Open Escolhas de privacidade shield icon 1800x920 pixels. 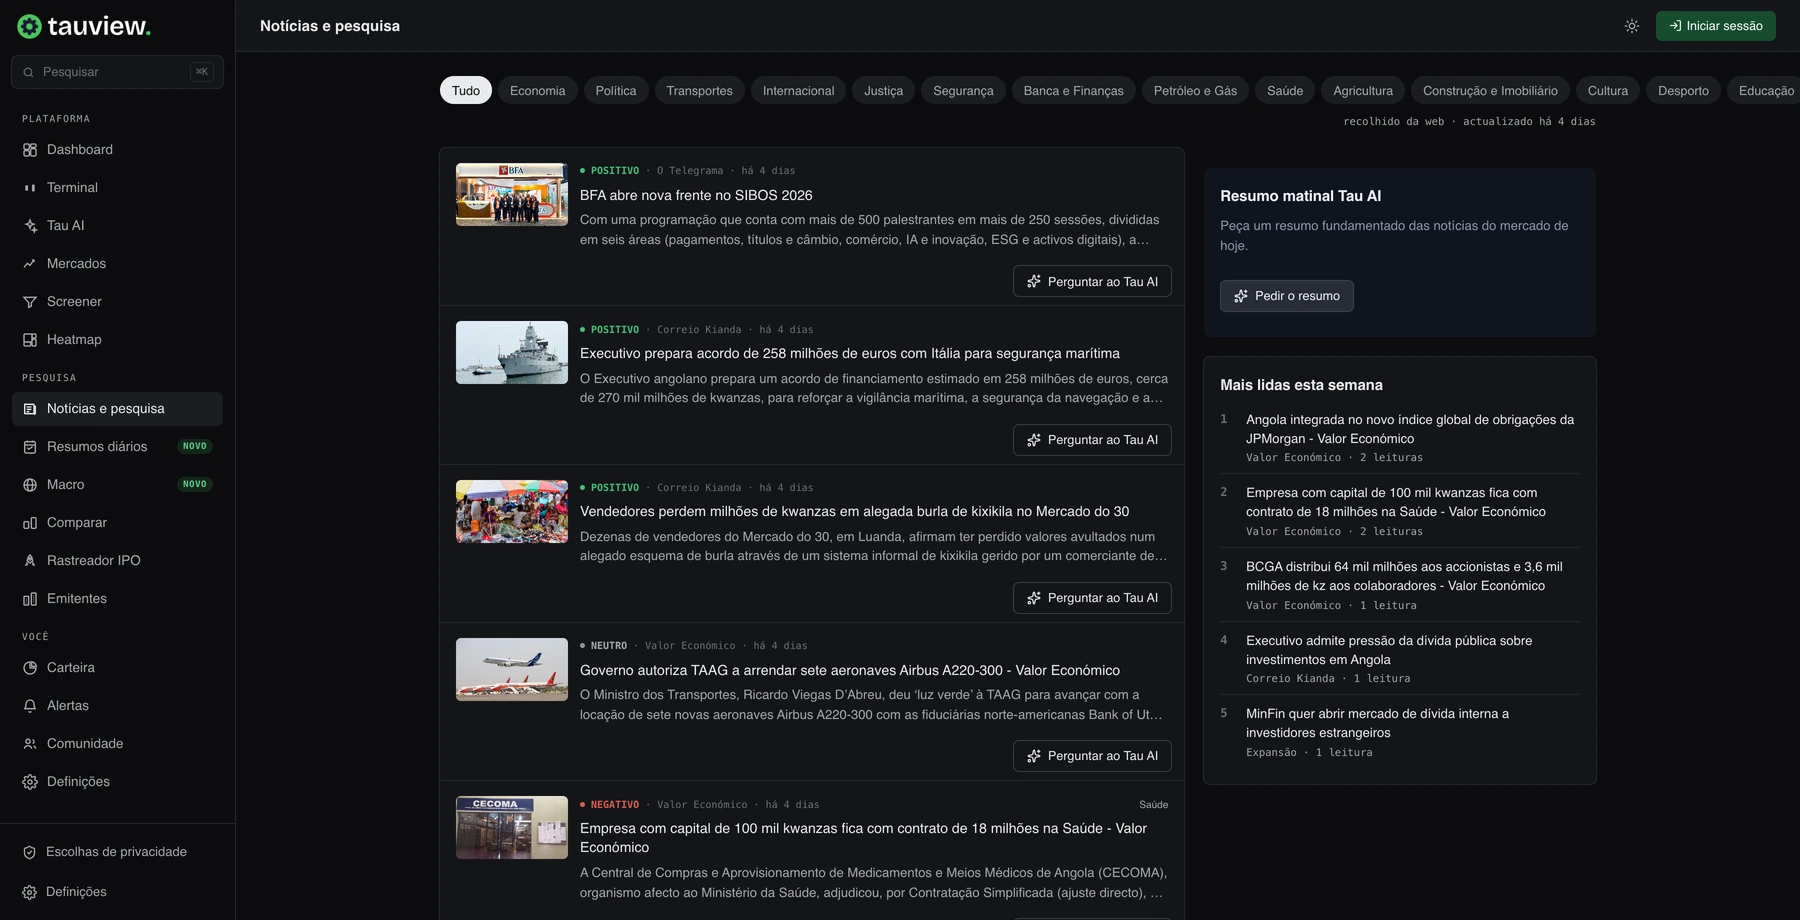coord(29,852)
